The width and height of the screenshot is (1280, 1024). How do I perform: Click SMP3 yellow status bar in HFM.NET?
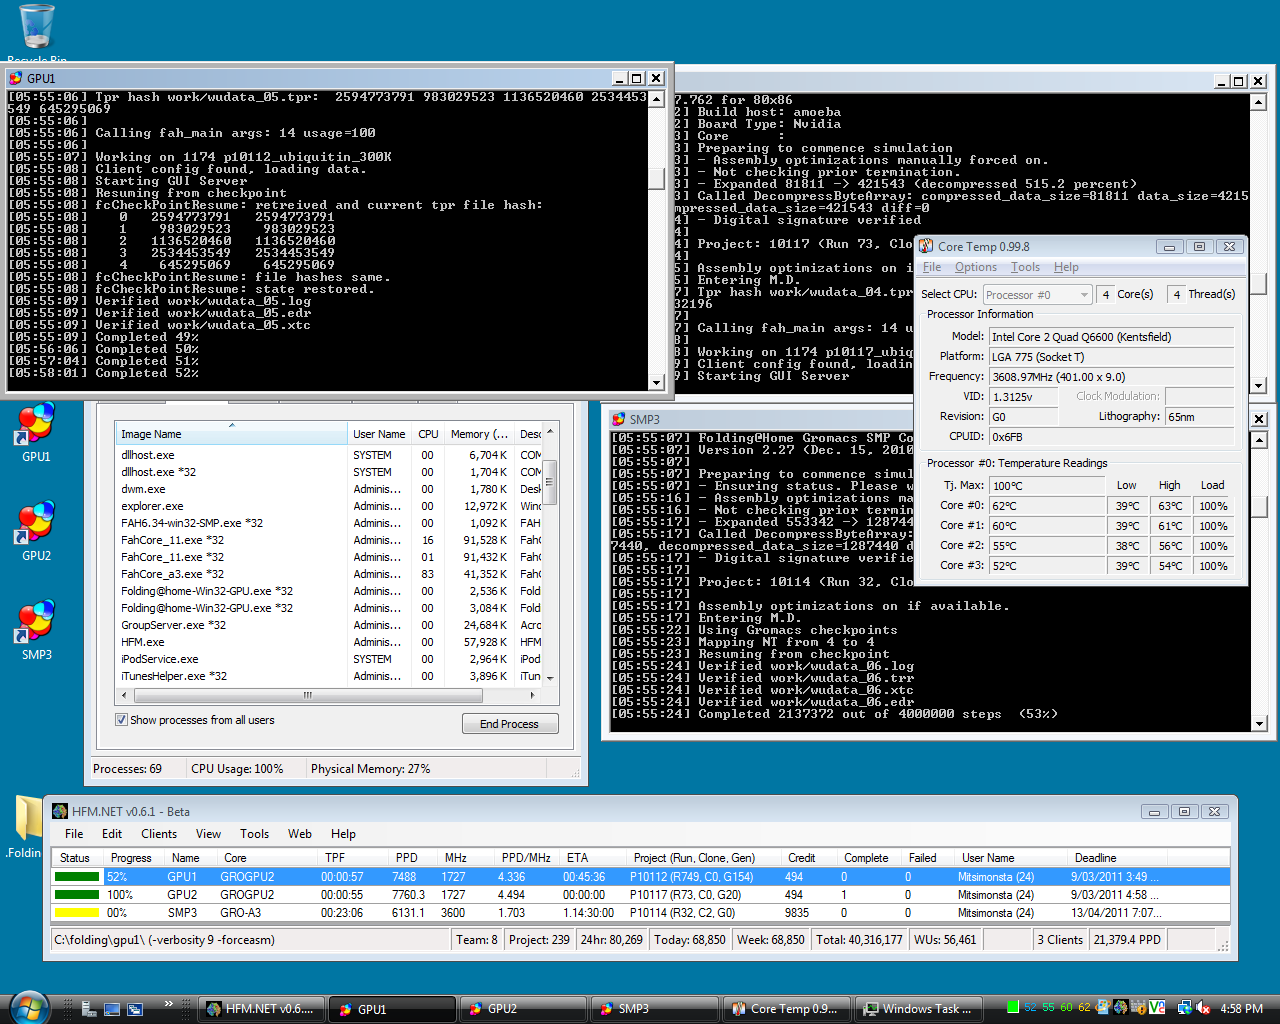77,913
